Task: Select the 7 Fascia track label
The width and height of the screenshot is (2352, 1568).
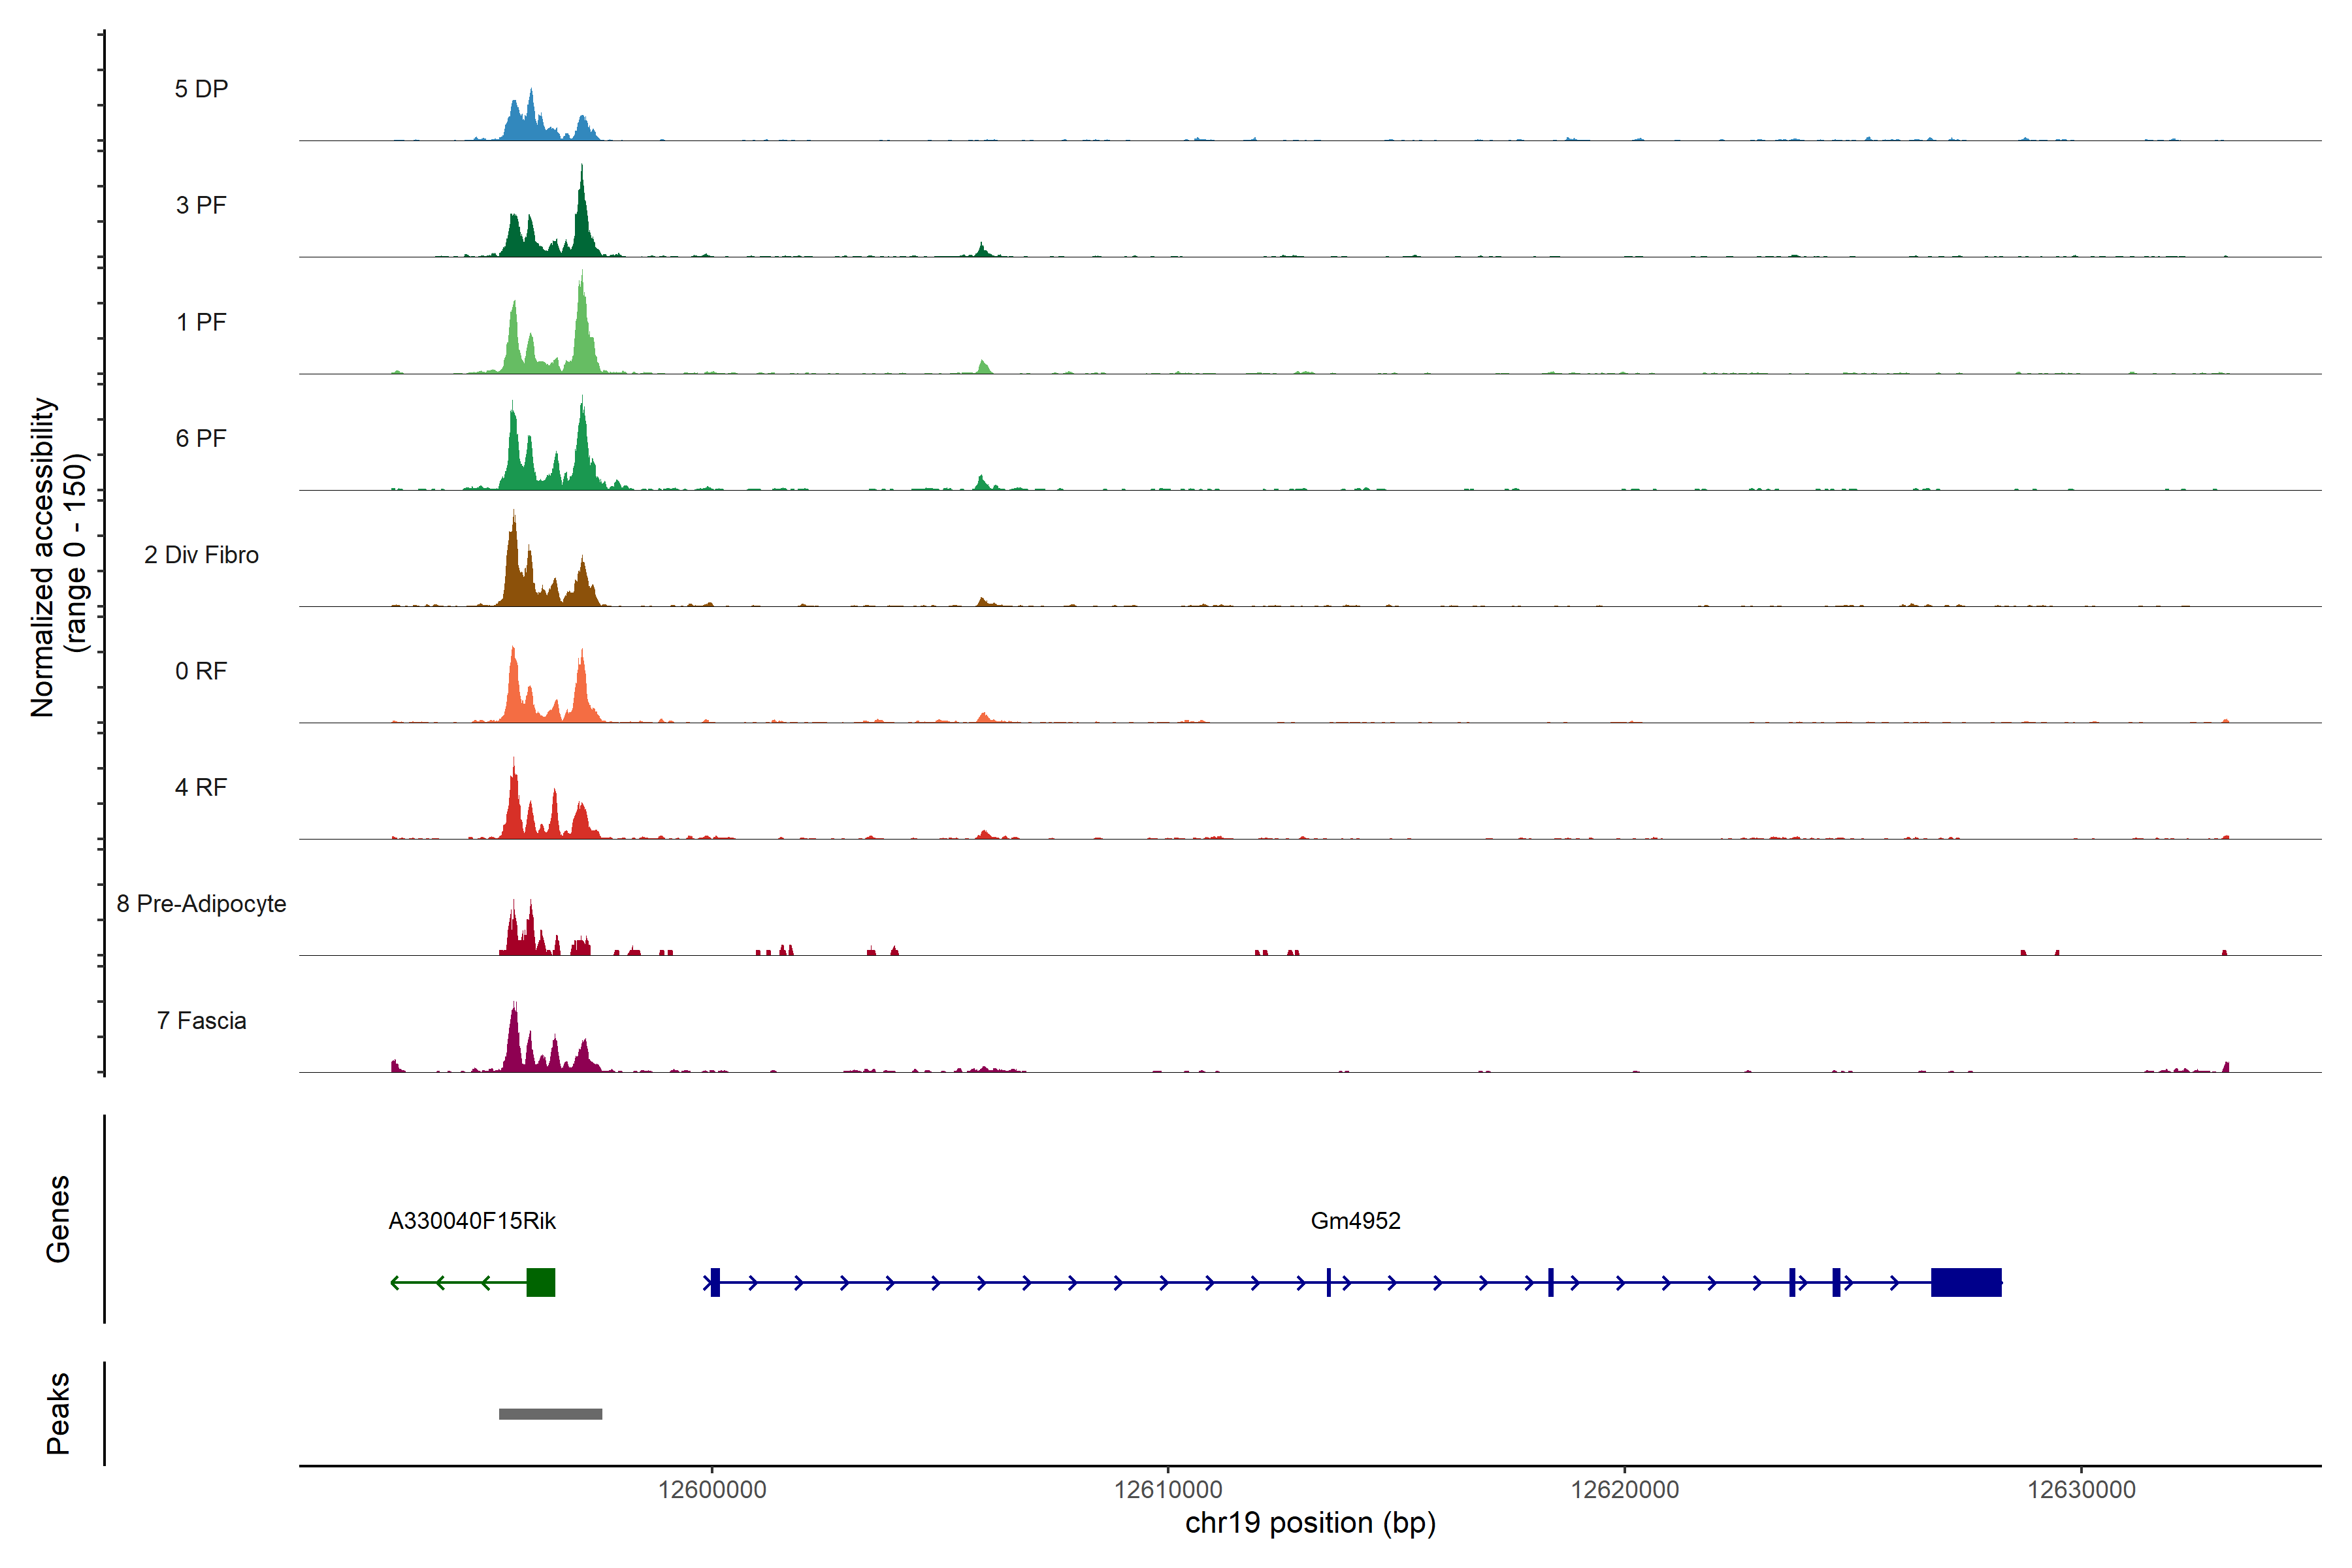Action: click(201, 1020)
